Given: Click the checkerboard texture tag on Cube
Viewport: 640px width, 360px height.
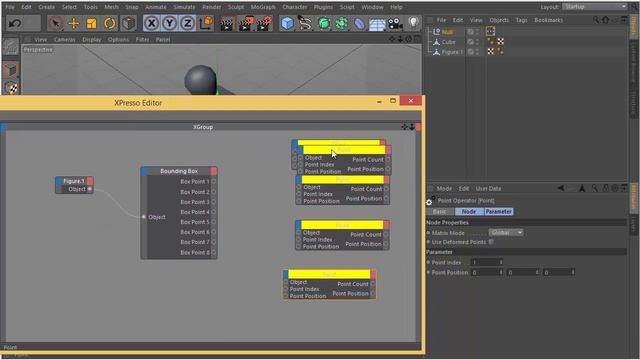Looking at the screenshot, I should 500,42.
